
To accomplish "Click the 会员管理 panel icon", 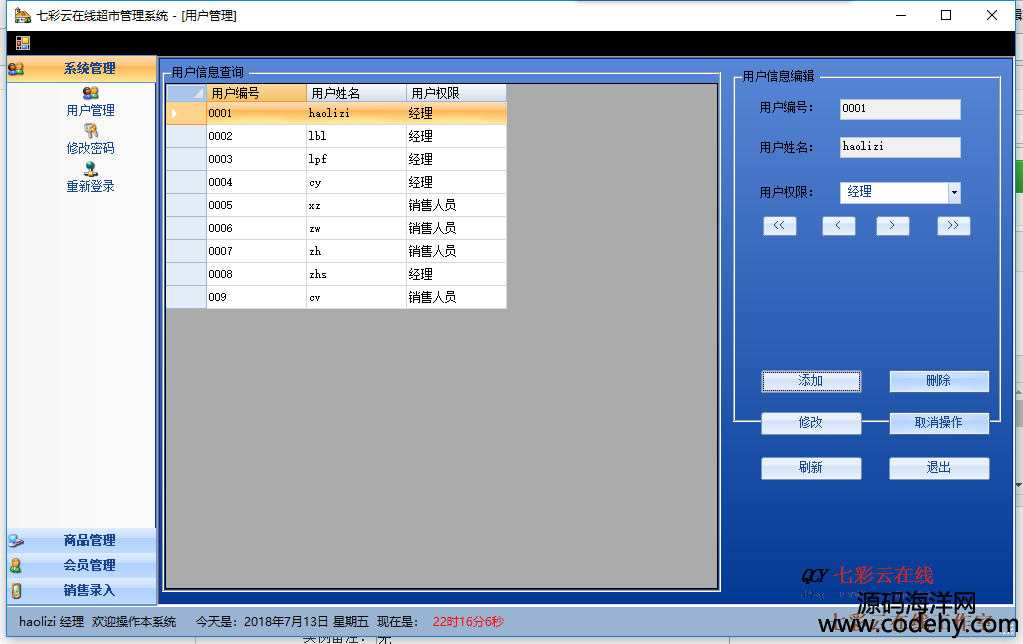I will coord(16,565).
